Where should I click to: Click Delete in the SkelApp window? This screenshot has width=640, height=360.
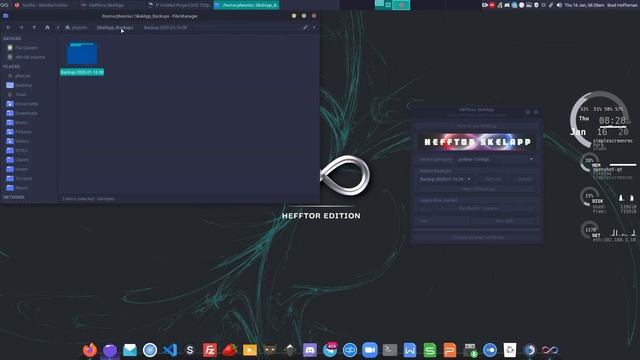524,179
